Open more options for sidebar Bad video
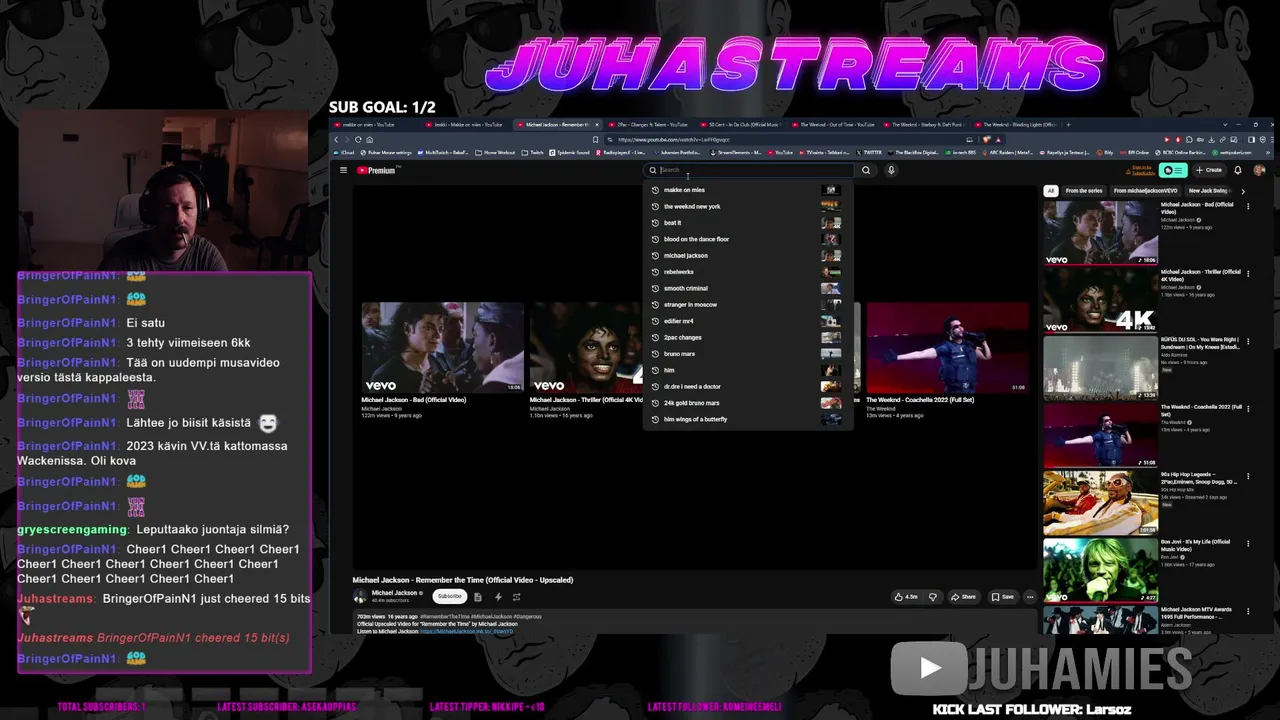The width and height of the screenshot is (1280, 720). coord(1246,207)
